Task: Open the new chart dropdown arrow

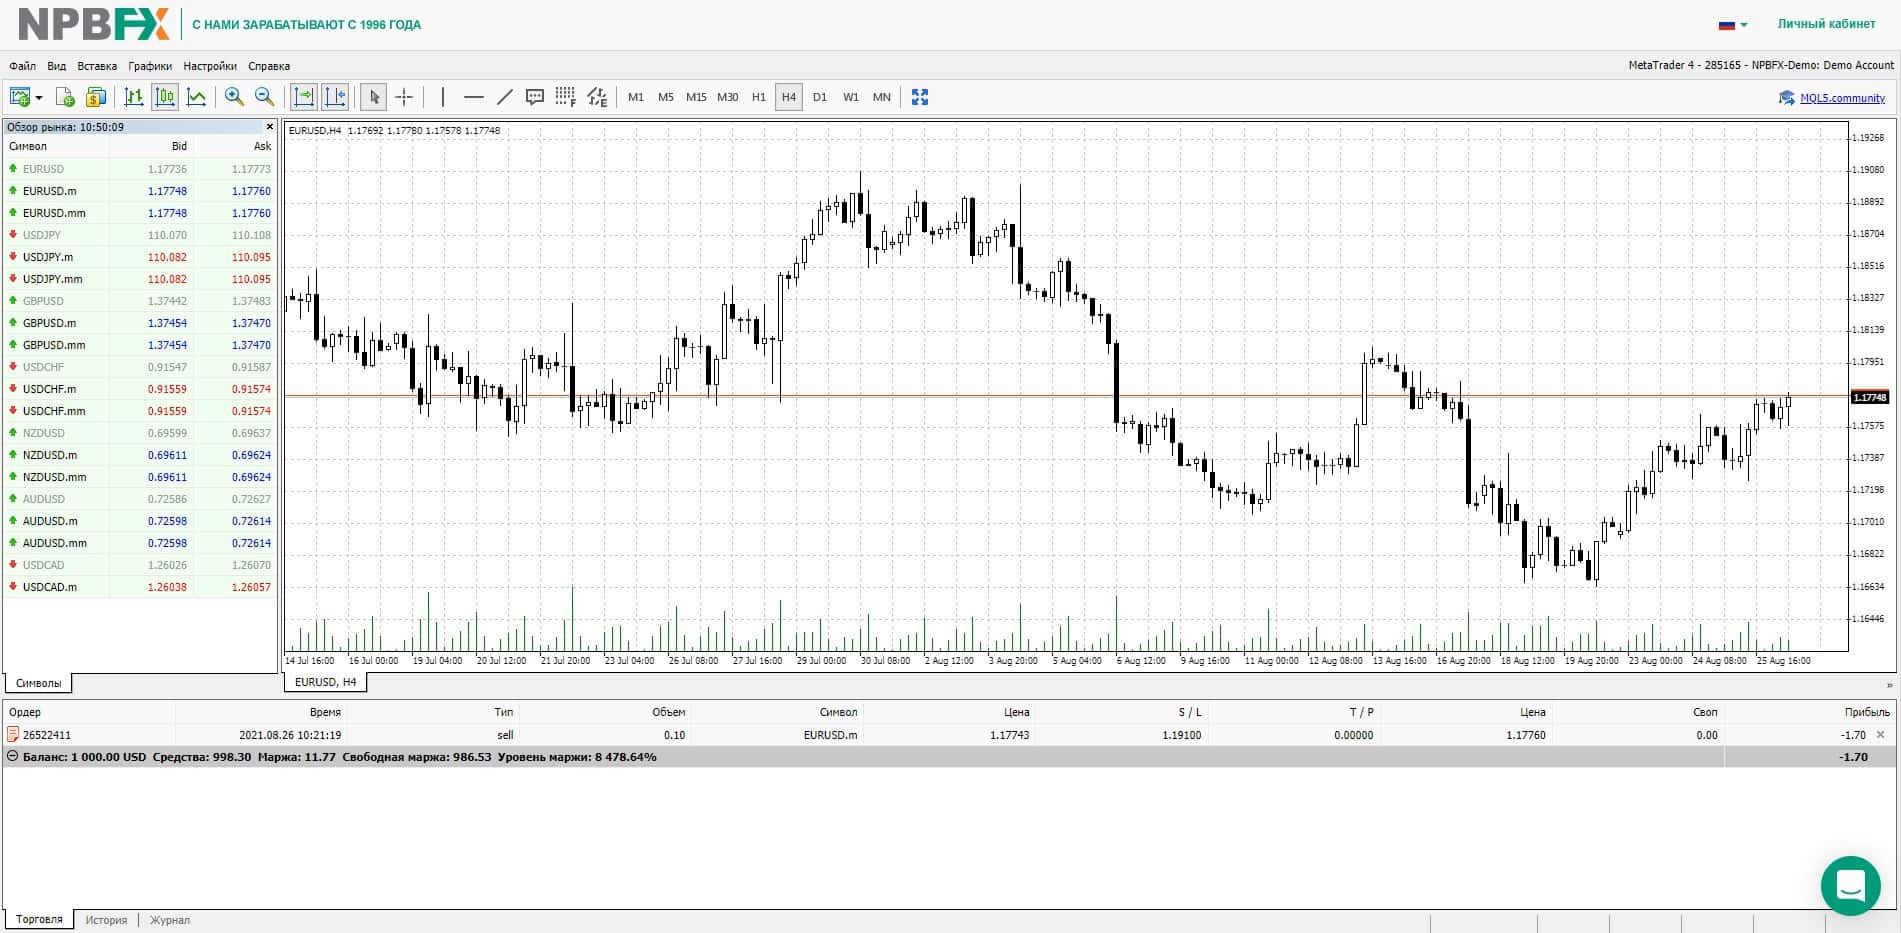Action: [x=39, y=97]
